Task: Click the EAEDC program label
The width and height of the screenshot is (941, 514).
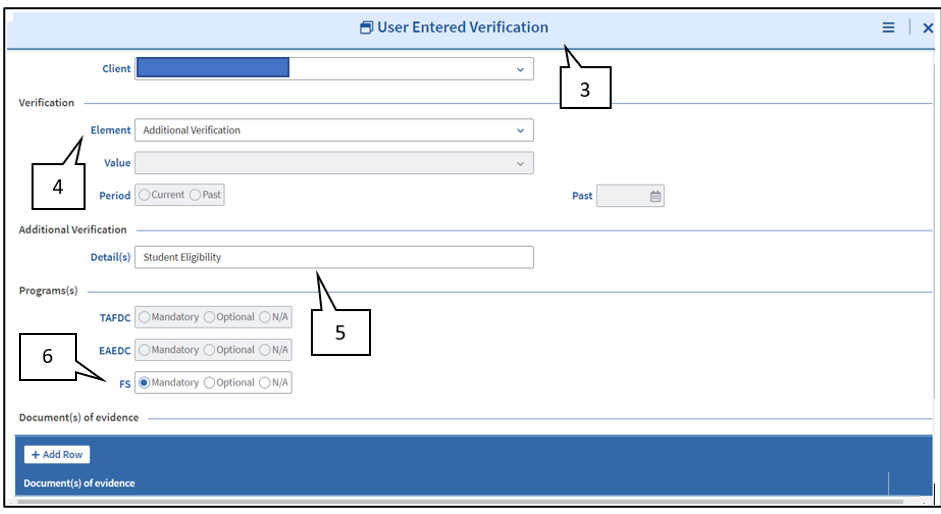Action: point(115,351)
